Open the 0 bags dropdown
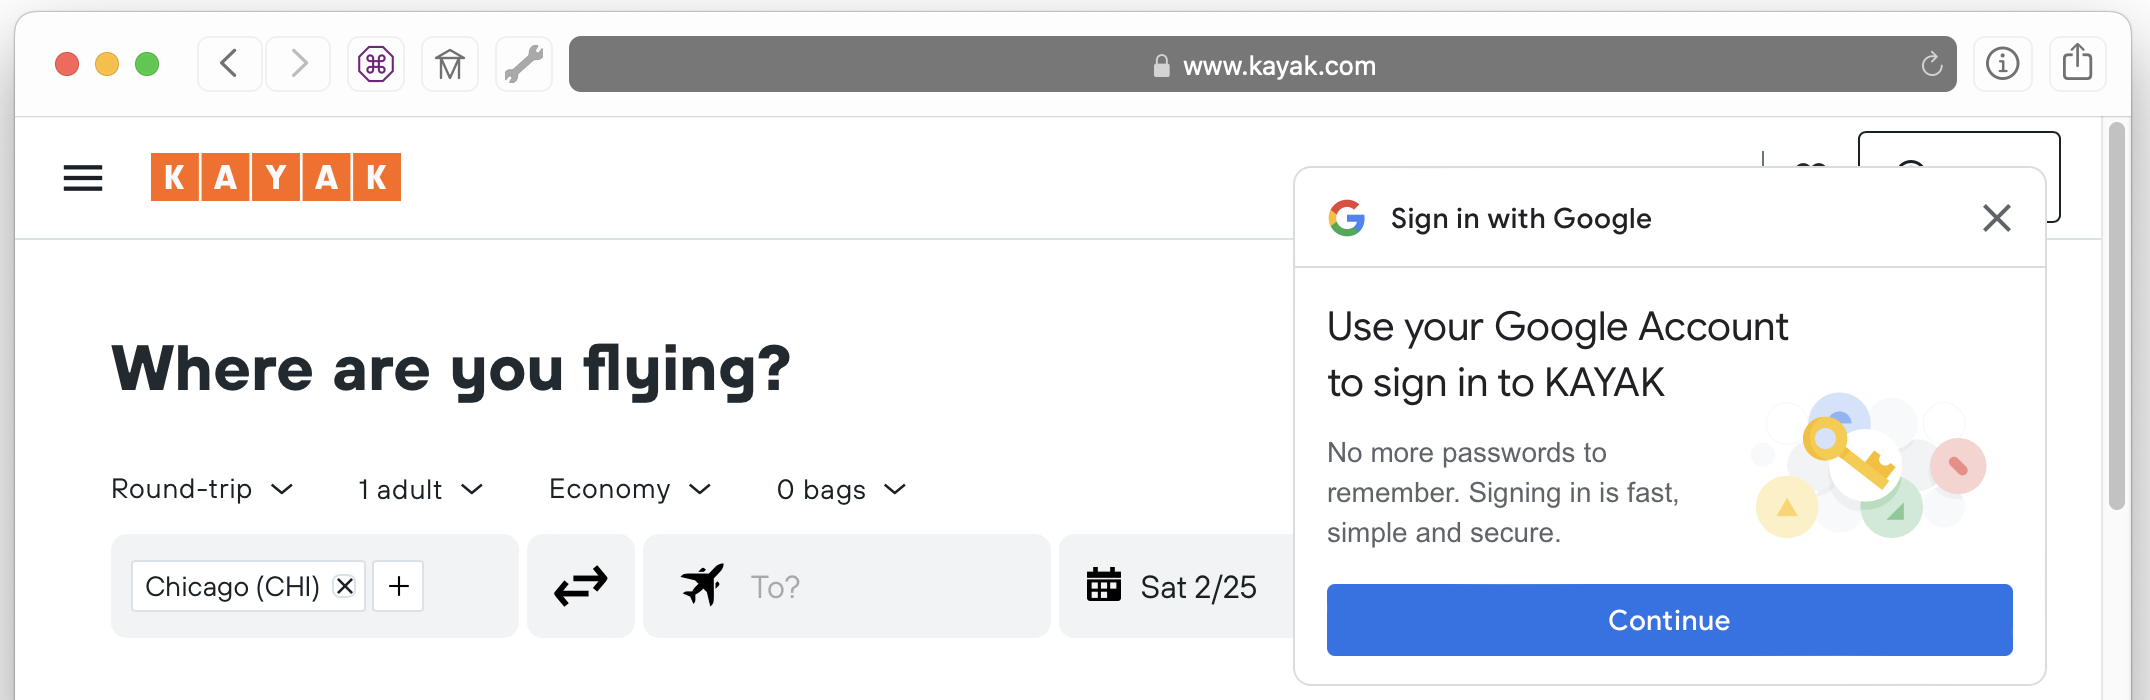 click(841, 489)
